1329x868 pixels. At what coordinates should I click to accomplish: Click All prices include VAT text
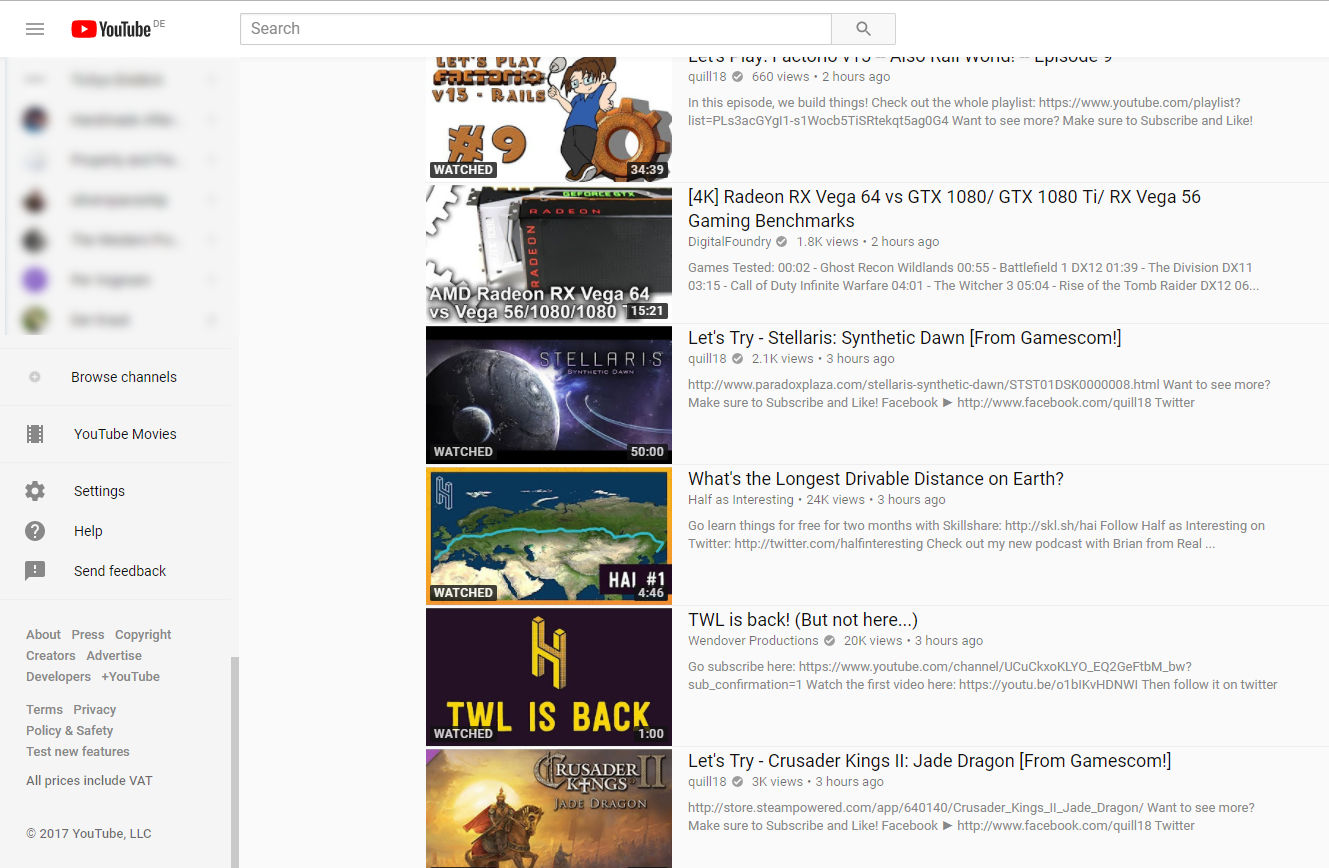[x=89, y=781]
